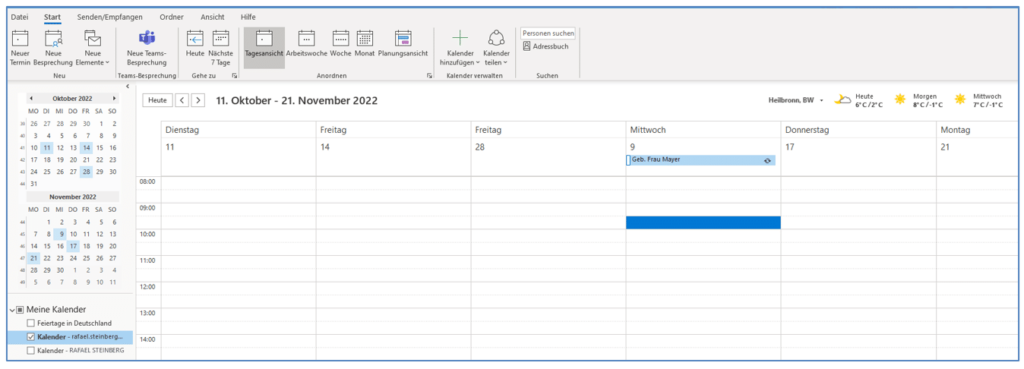Open the Planungsansicht view
The height and width of the screenshot is (369, 1024).
[x=403, y=44]
